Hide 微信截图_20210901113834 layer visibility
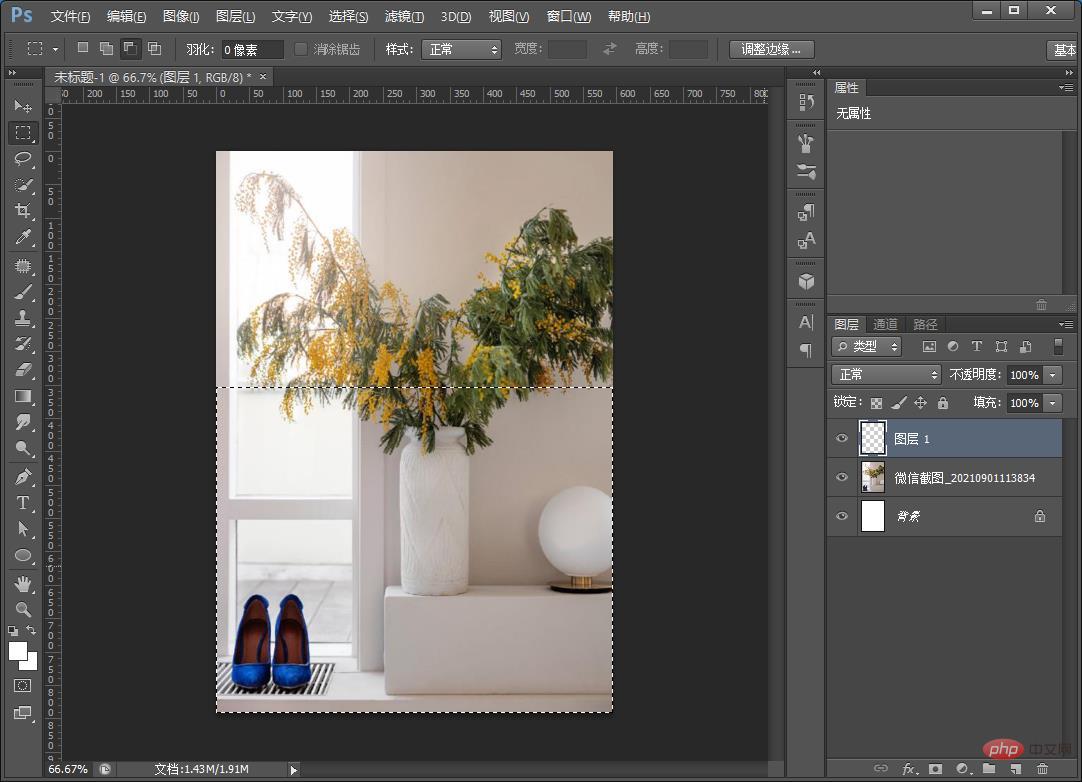1082x782 pixels. tap(842, 477)
